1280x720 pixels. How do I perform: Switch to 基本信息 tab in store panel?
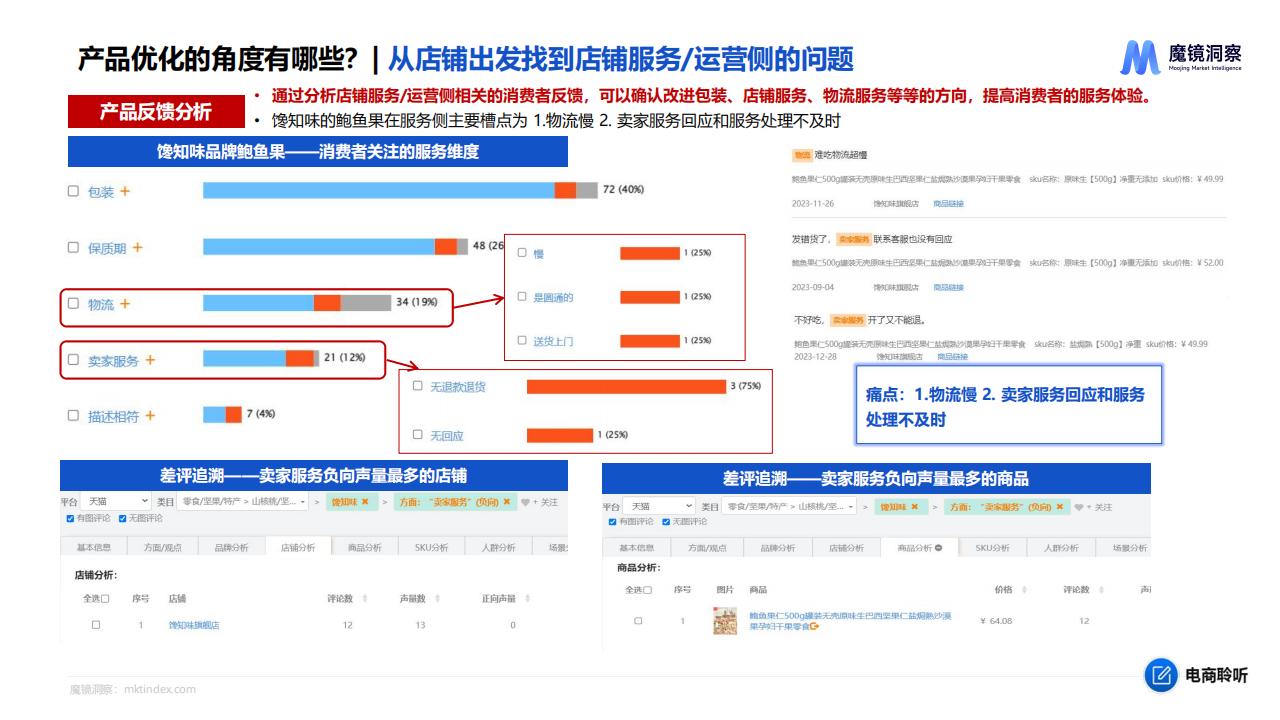click(x=94, y=547)
